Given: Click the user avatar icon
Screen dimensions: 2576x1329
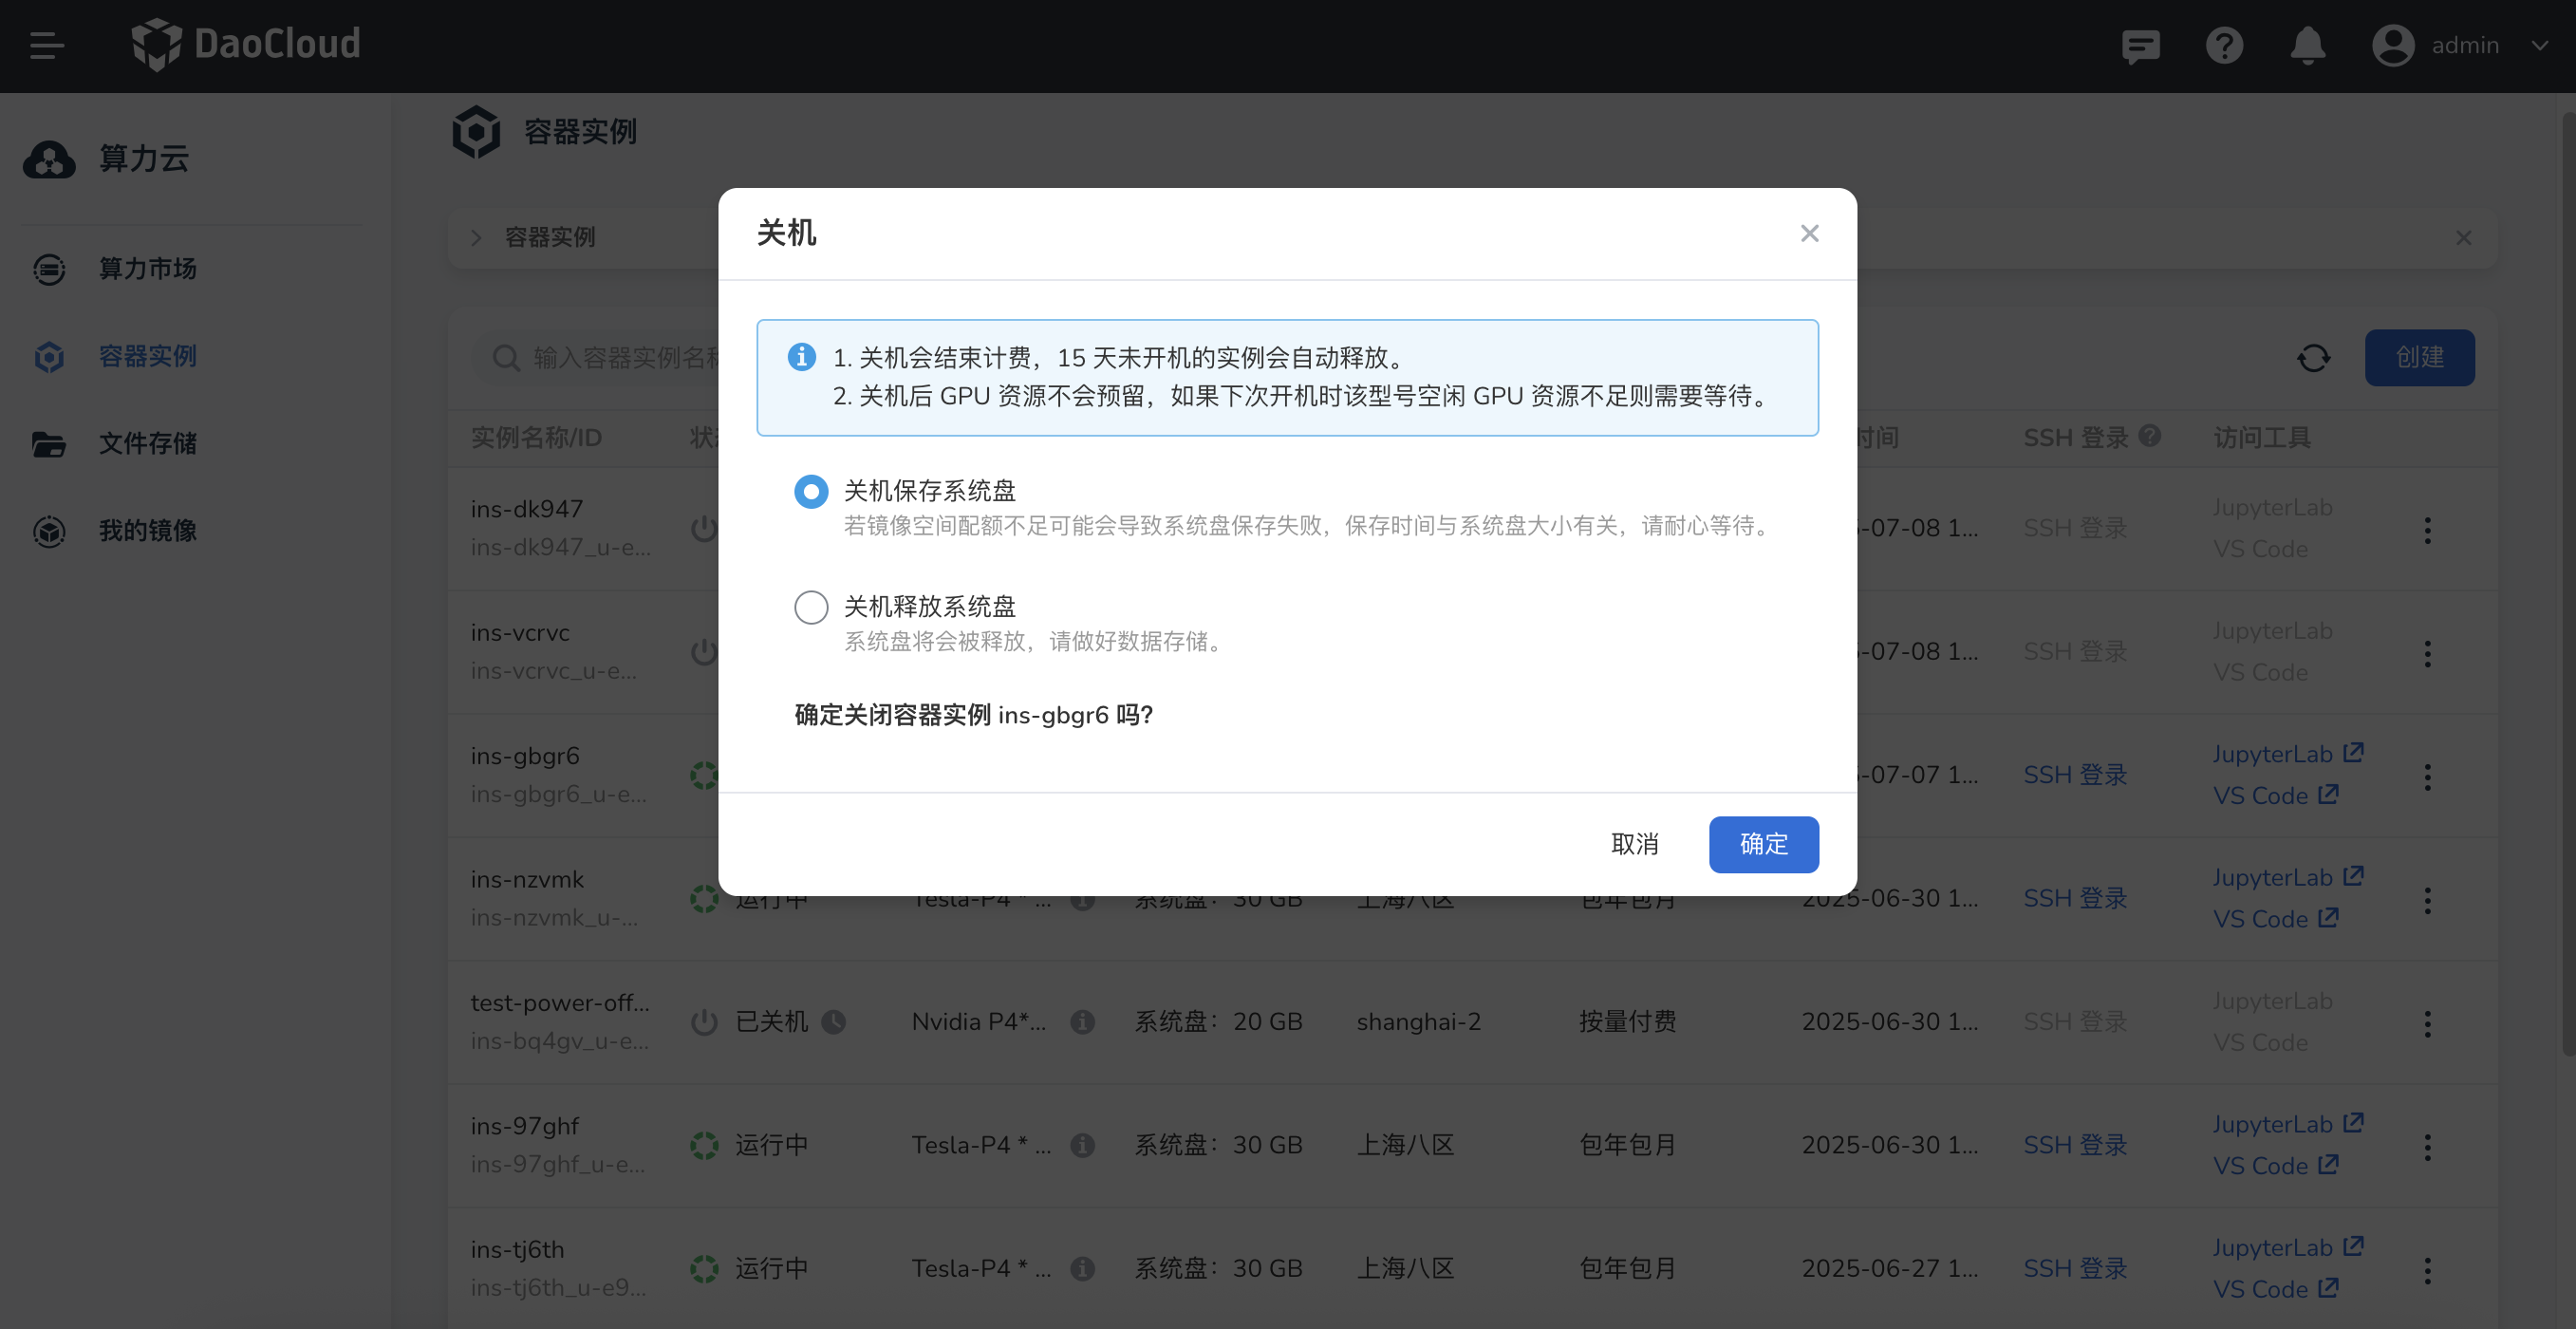Looking at the screenshot, I should pos(2392,45).
